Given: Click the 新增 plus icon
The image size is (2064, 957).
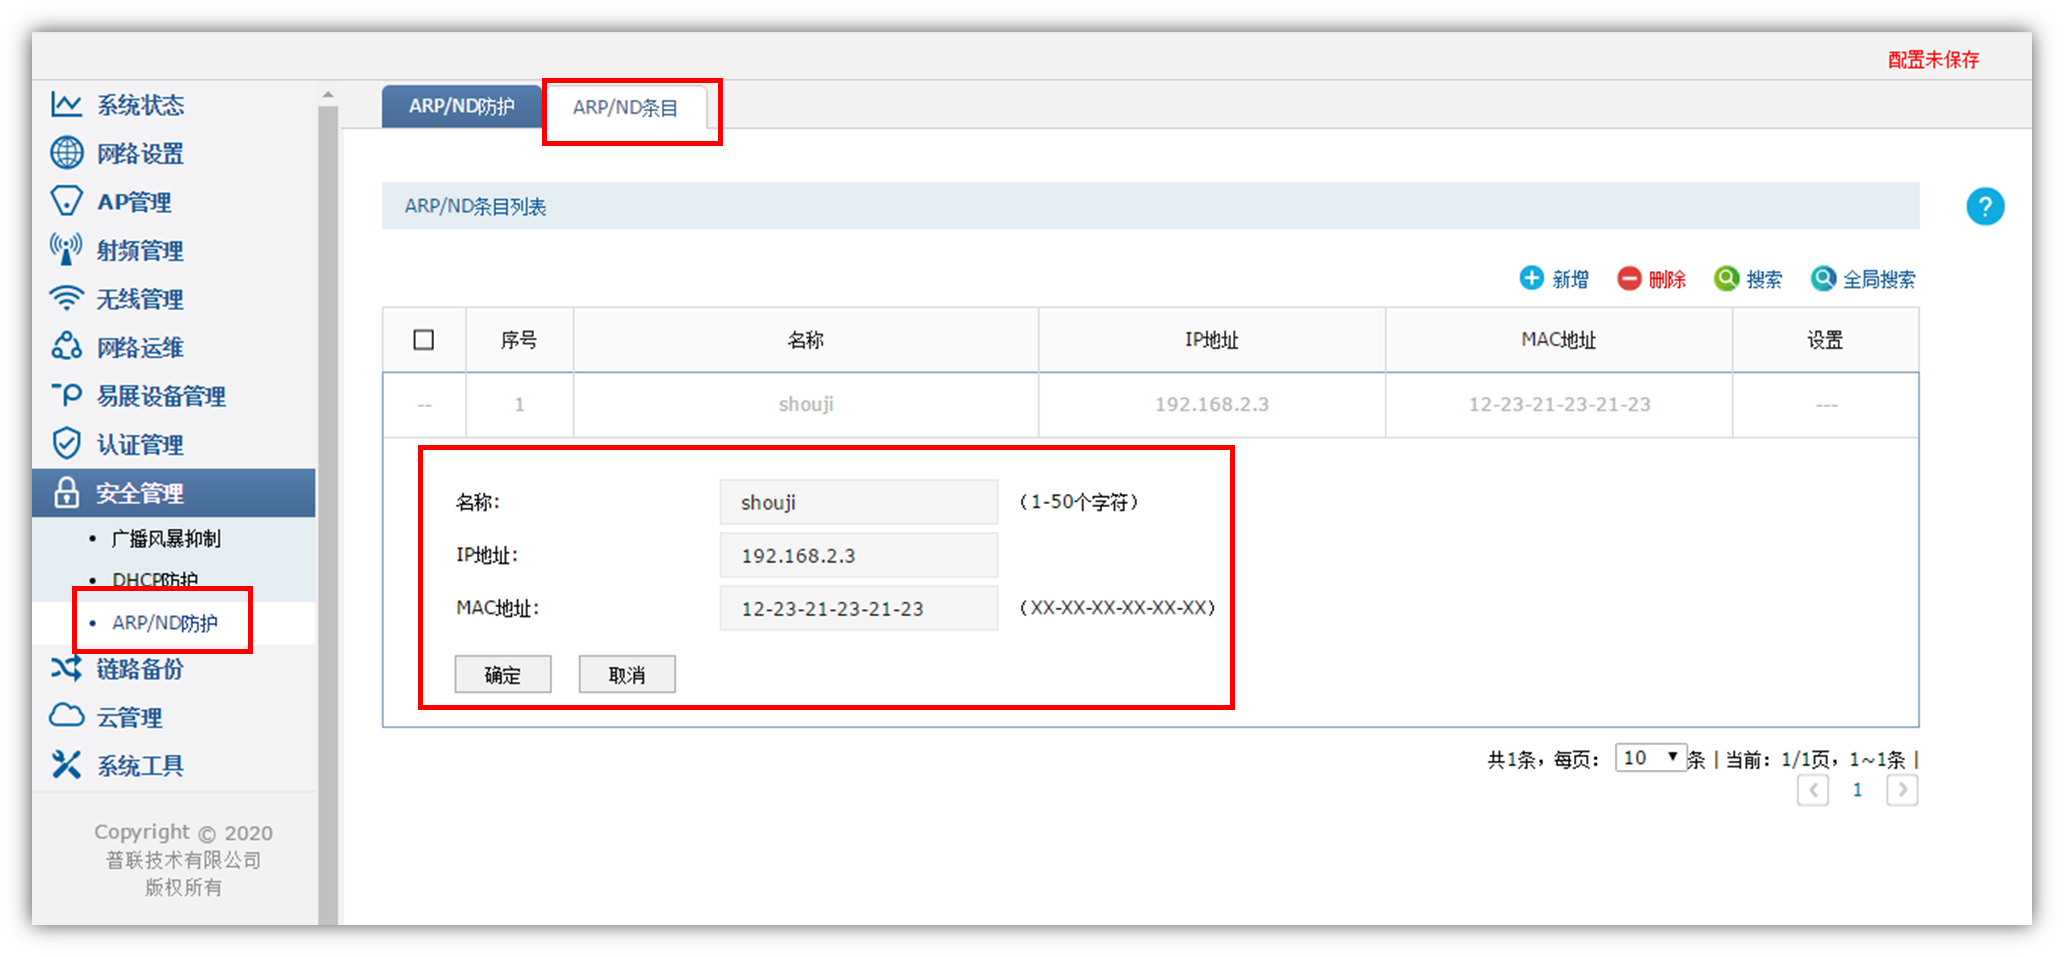Looking at the screenshot, I should pos(1531,278).
